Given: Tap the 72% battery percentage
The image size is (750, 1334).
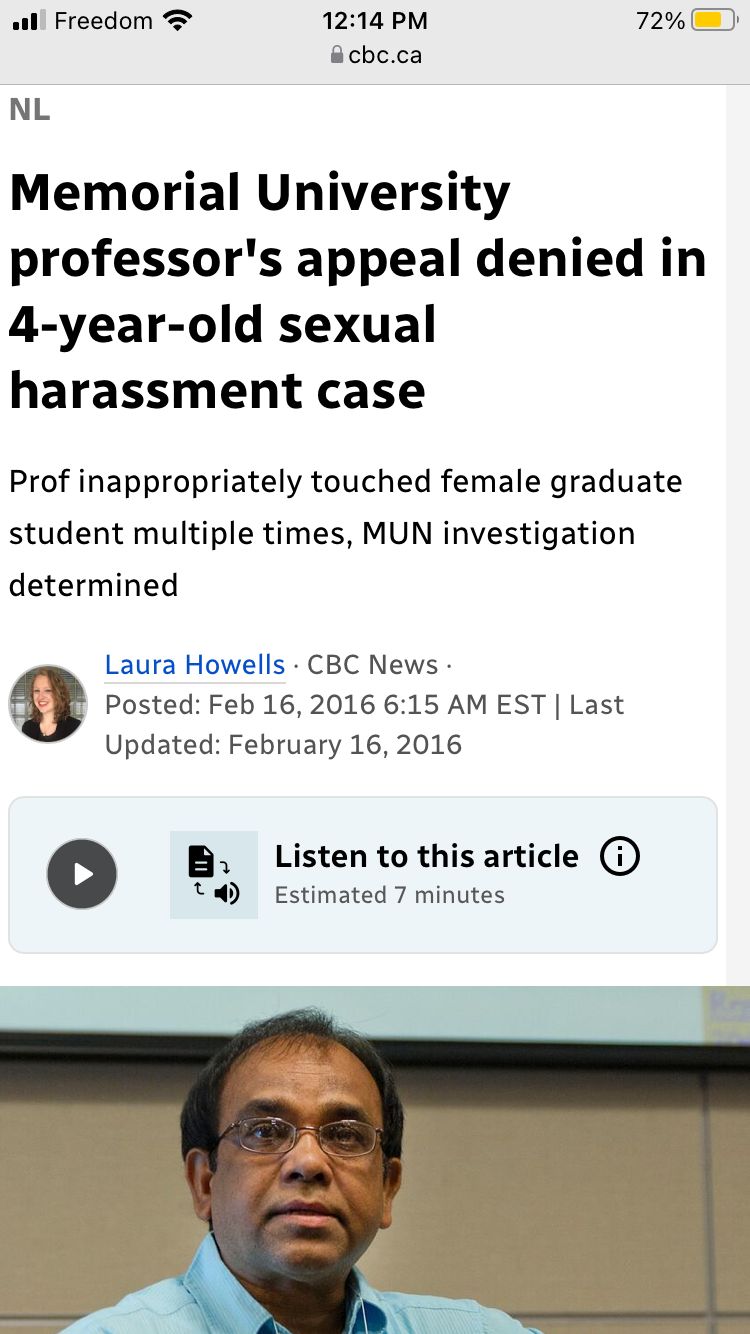Looking at the screenshot, I should tap(660, 21).
